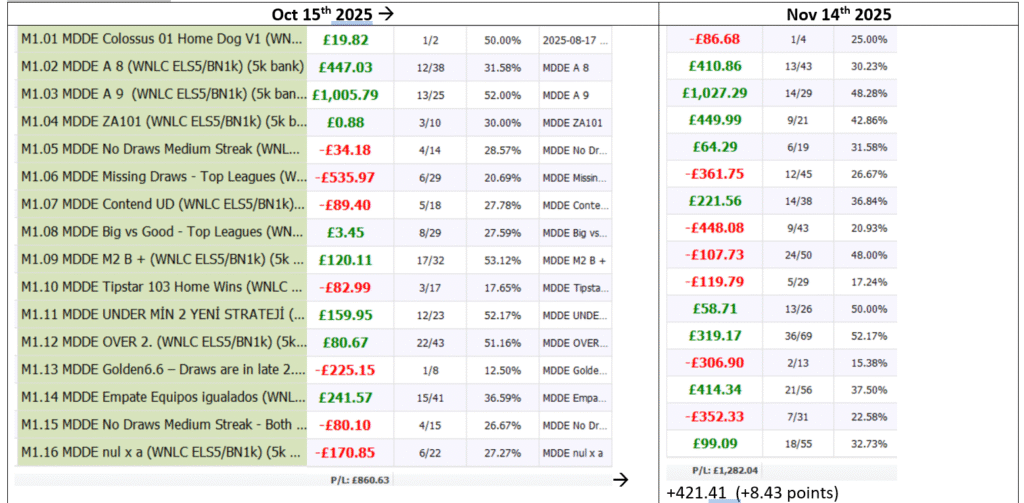Select the M1.16 MDDE nul x a row
The height and width of the screenshot is (503, 1024).
coord(160,452)
